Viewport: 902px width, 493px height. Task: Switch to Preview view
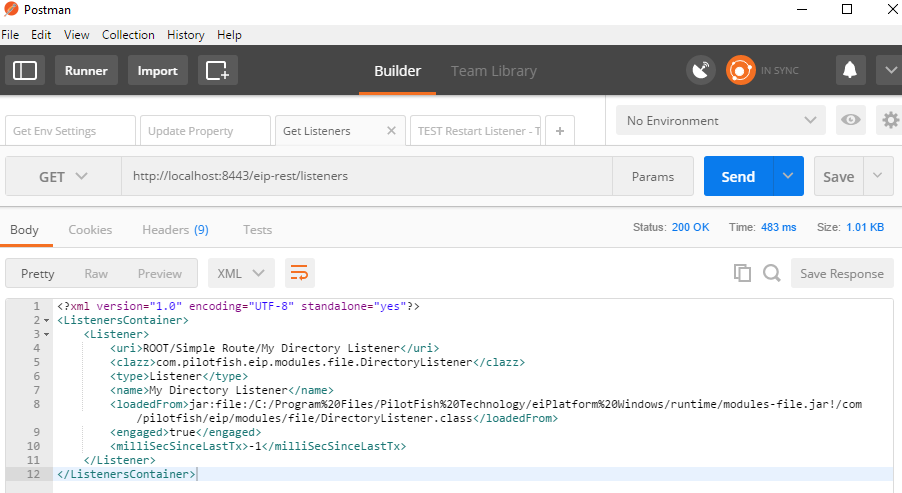159,274
